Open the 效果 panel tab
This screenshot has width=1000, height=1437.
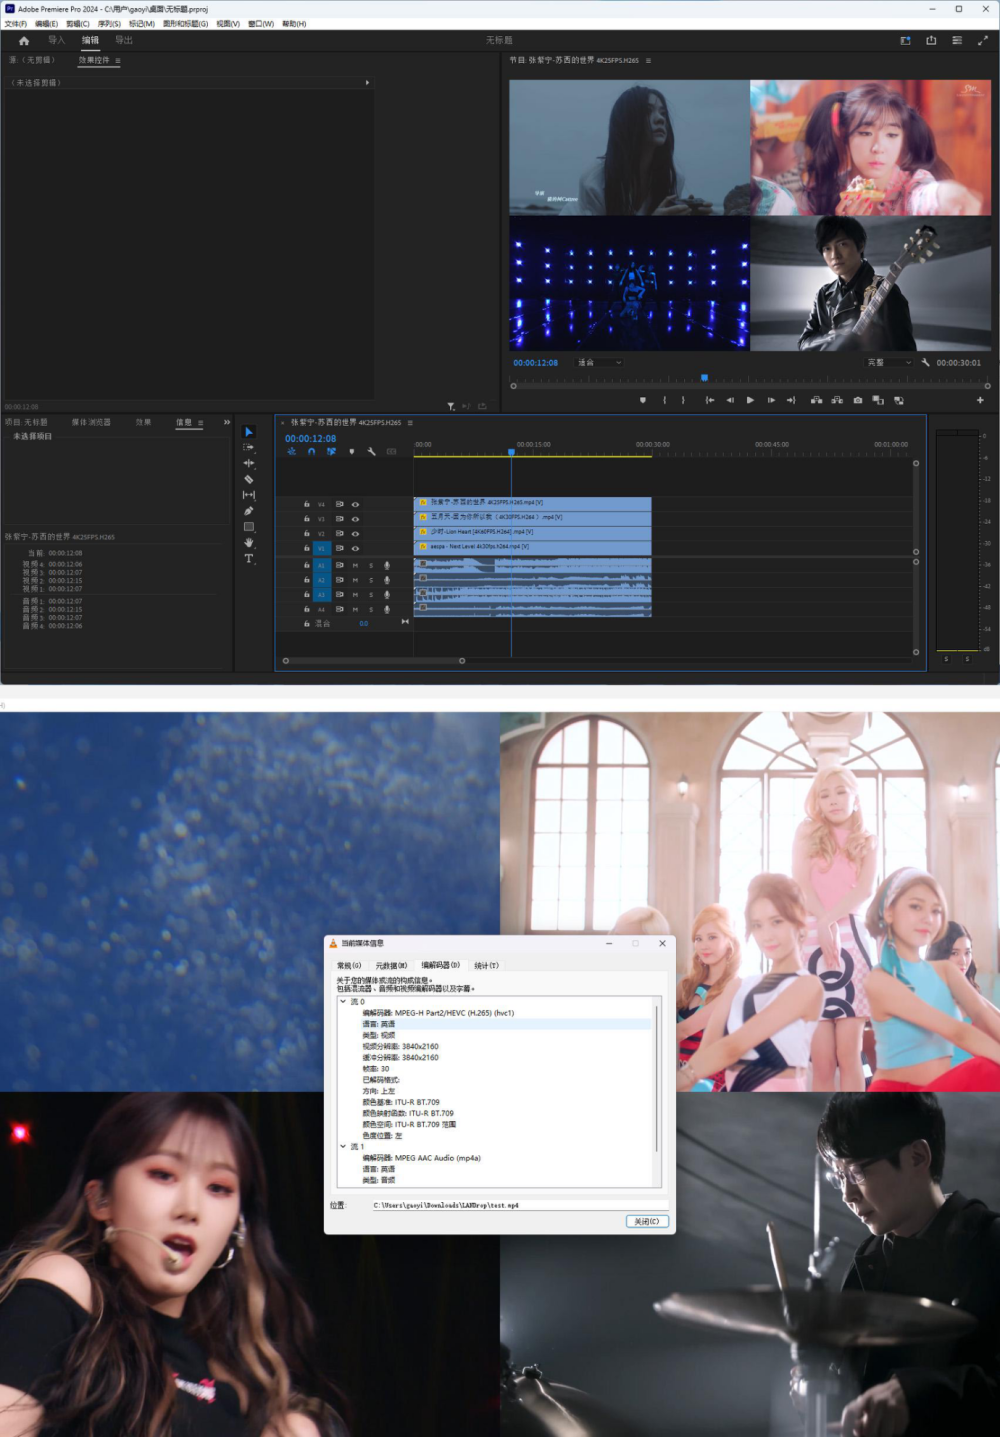pos(144,422)
